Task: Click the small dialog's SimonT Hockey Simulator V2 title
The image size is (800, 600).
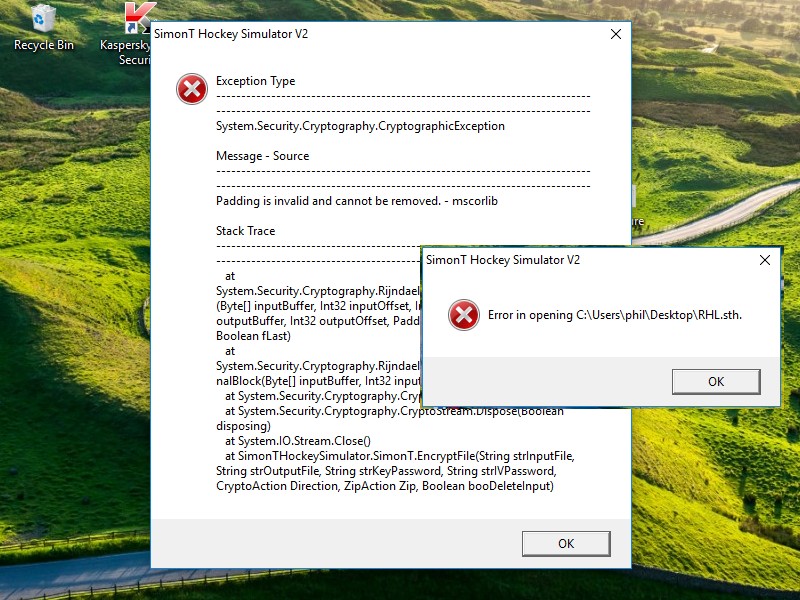Action: pyautogui.click(x=503, y=260)
